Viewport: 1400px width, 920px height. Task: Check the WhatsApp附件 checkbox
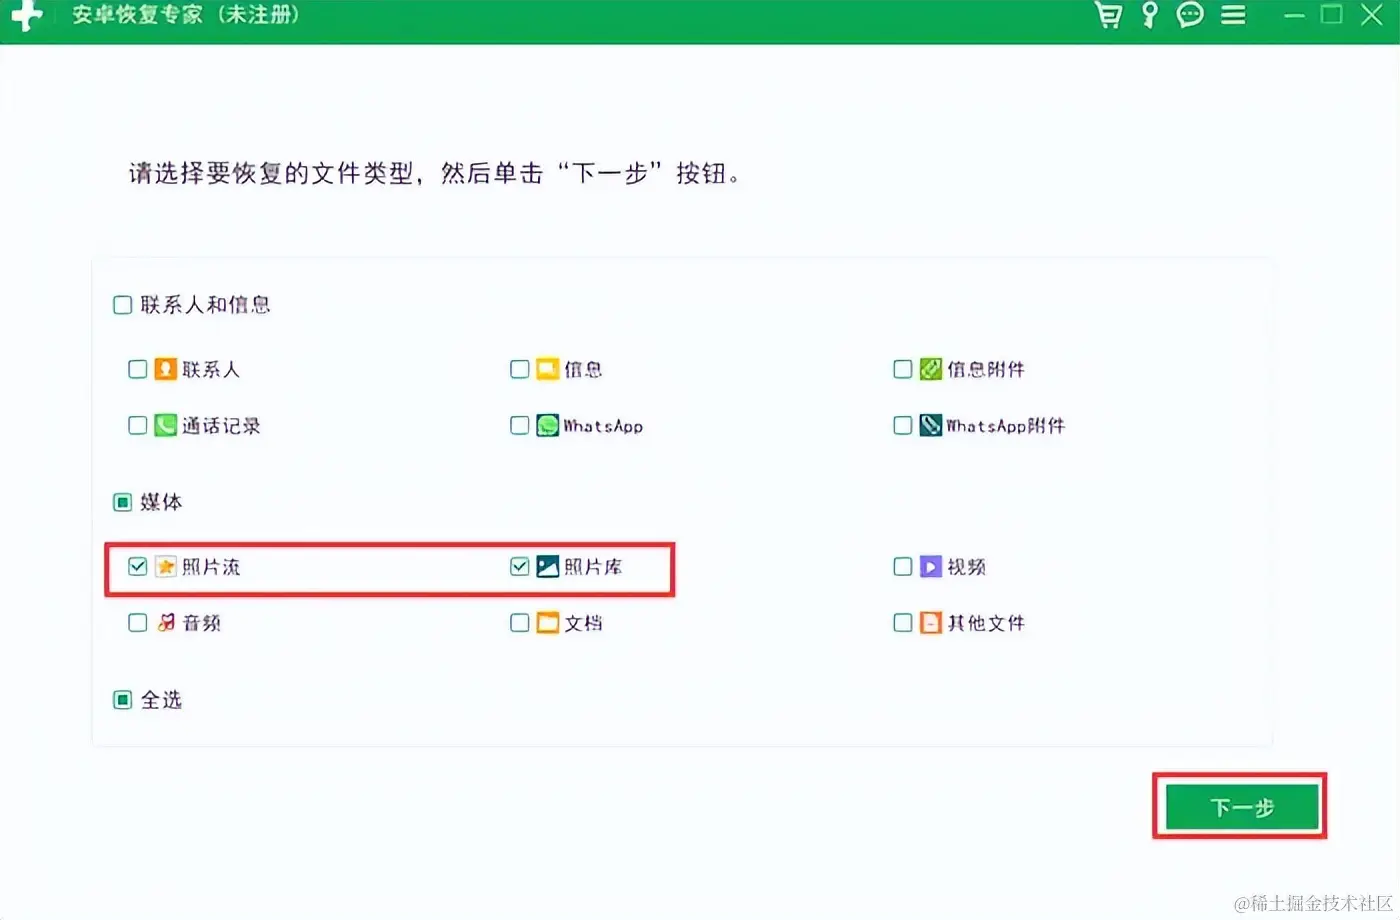pyautogui.click(x=903, y=425)
